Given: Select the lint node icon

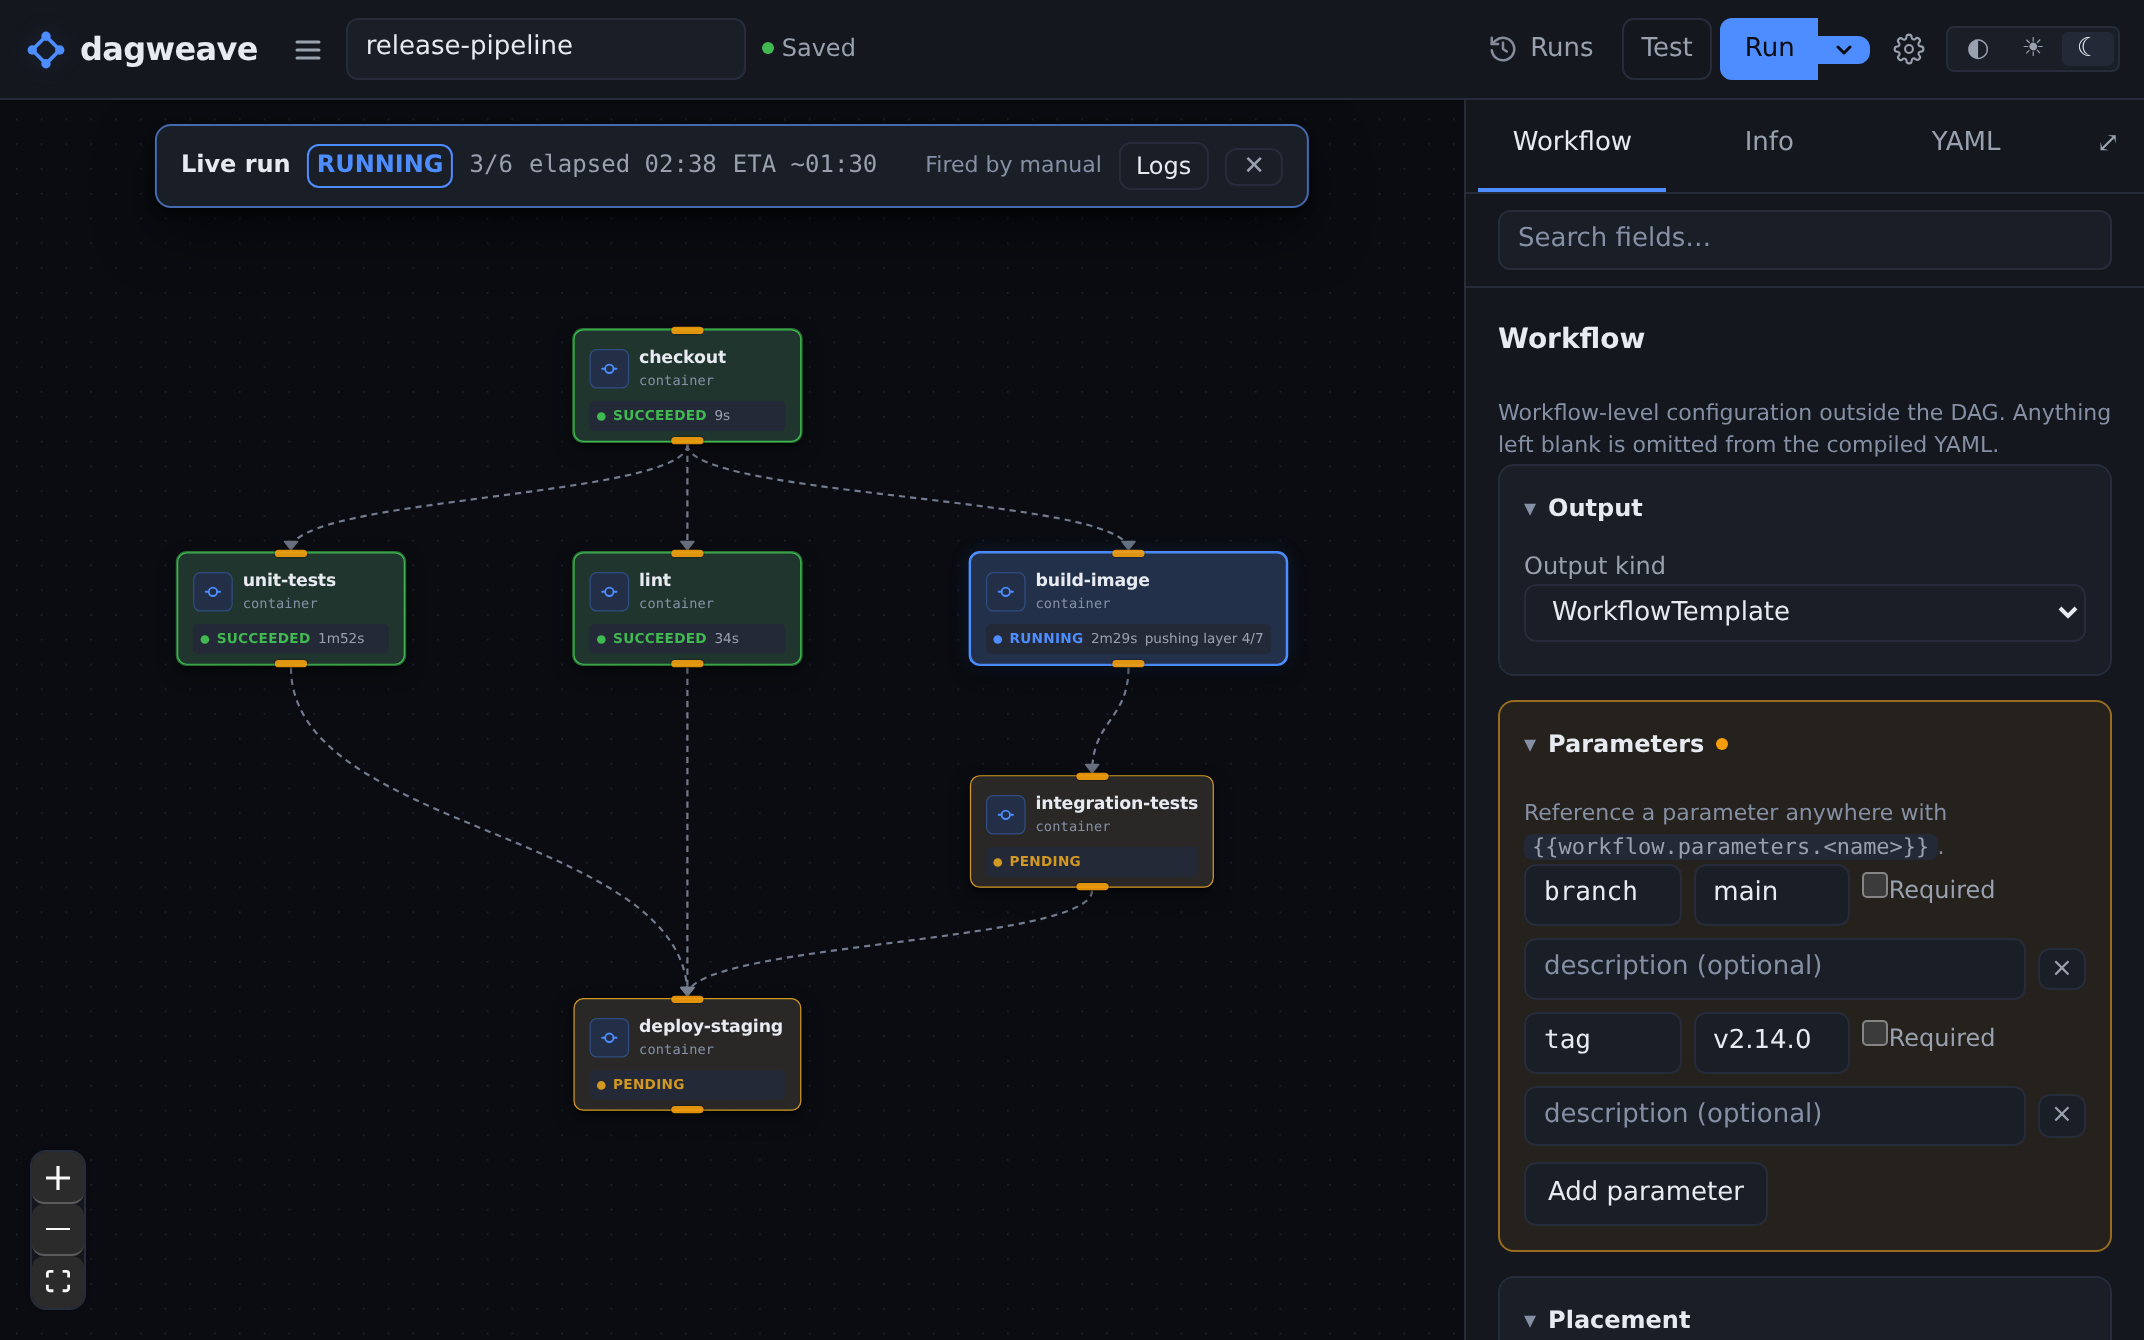Looking at the screenshot, I should tap(609, 592).
